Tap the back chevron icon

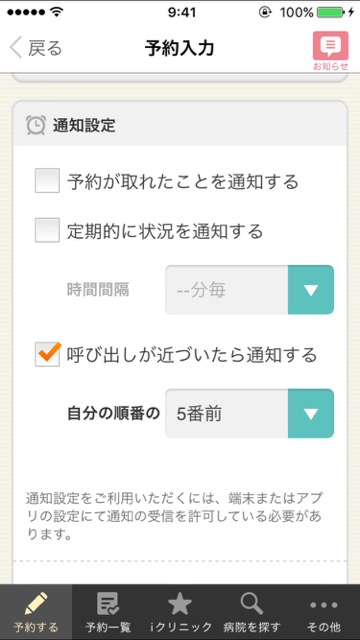point(16,48)
